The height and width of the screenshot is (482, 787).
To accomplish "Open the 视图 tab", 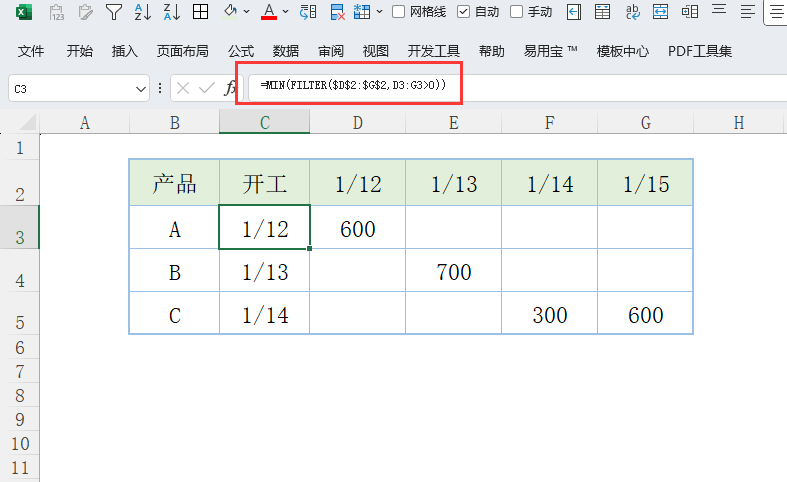I will point(375,51).
